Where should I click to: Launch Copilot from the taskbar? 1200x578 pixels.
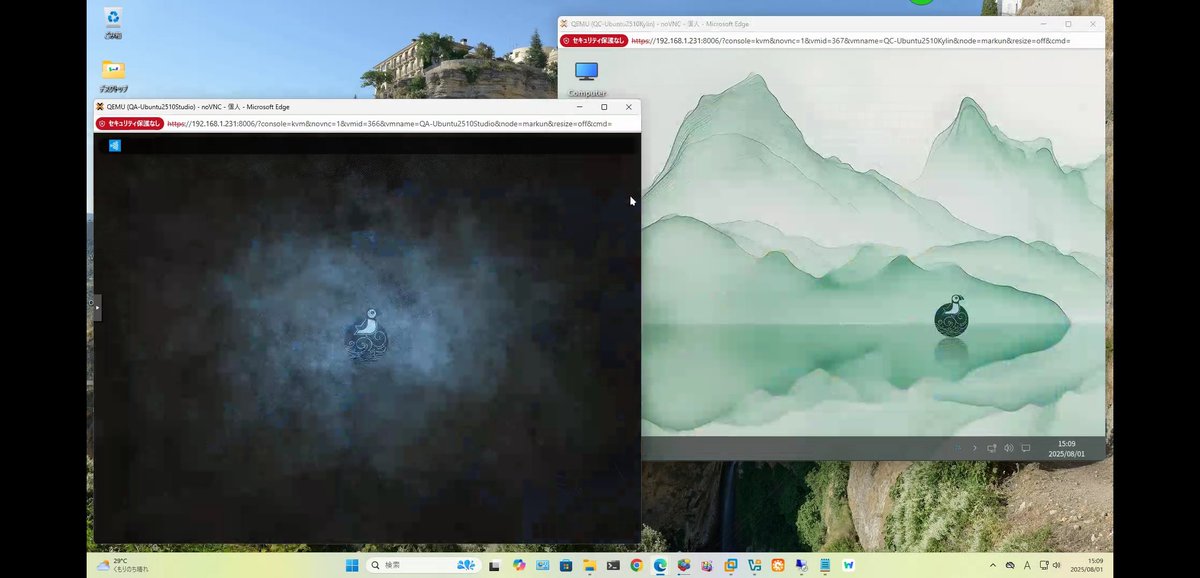(x=519, y=565)
